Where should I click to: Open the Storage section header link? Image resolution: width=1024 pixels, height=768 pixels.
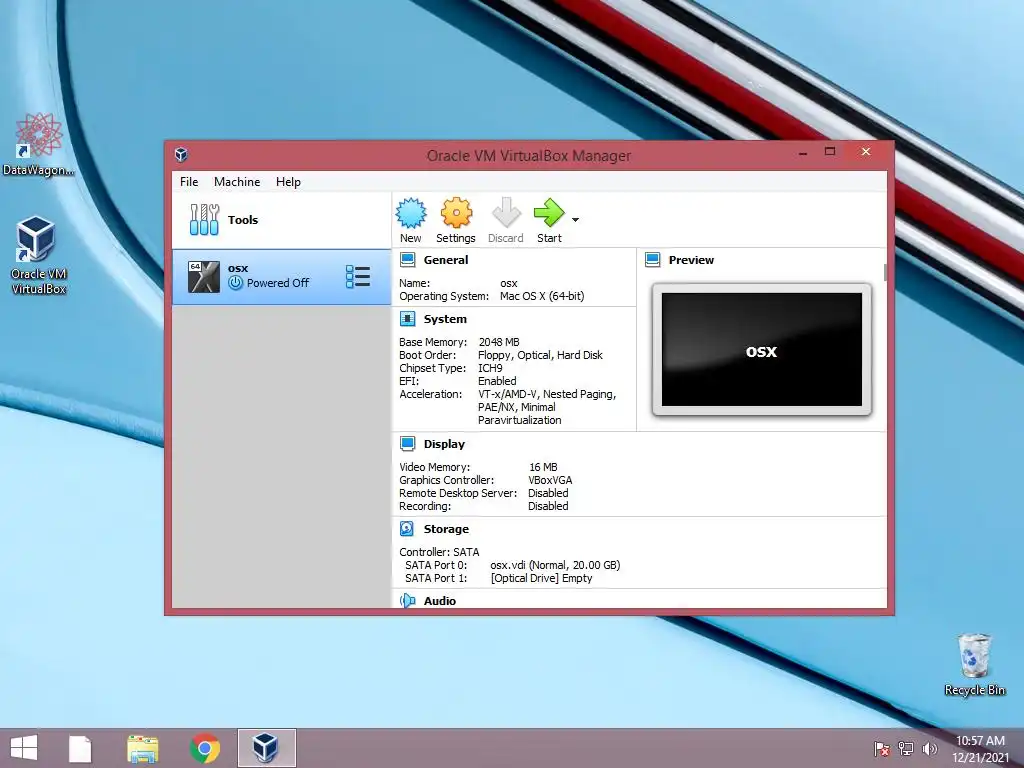[446, 528]
